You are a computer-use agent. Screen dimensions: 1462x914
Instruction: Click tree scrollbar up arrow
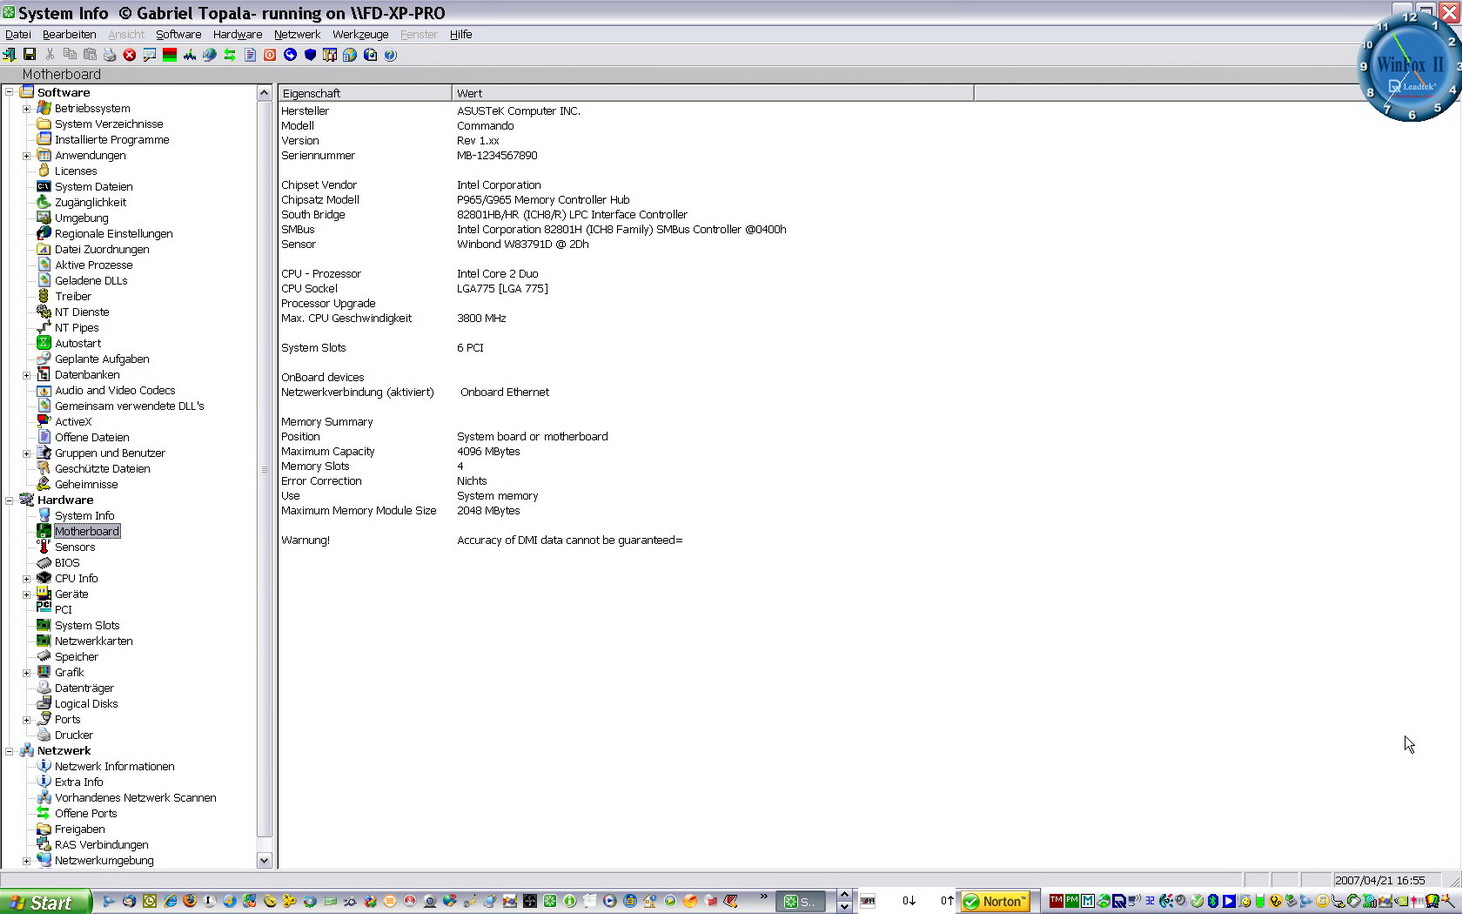[264, 93]
